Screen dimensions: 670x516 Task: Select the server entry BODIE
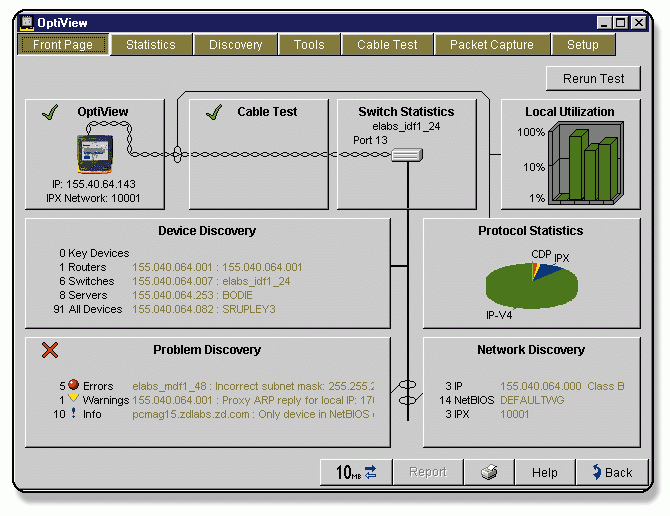(x=192, y=295)
